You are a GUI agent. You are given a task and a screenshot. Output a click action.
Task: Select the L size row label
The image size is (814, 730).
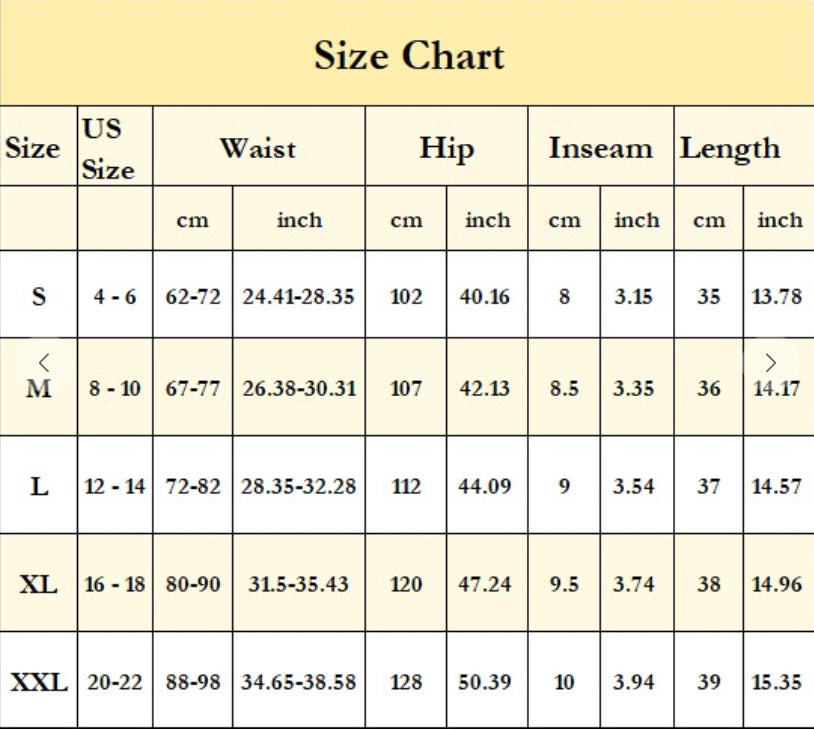(39, 486)
